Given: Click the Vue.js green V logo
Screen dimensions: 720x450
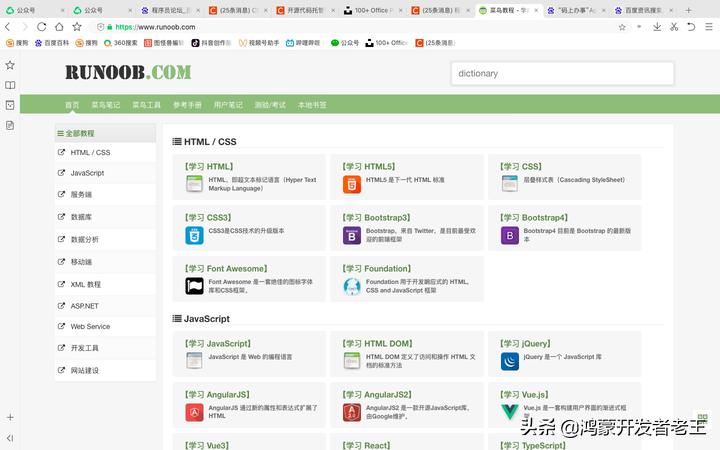Looking at the screenshot, I should coord(510,412).
